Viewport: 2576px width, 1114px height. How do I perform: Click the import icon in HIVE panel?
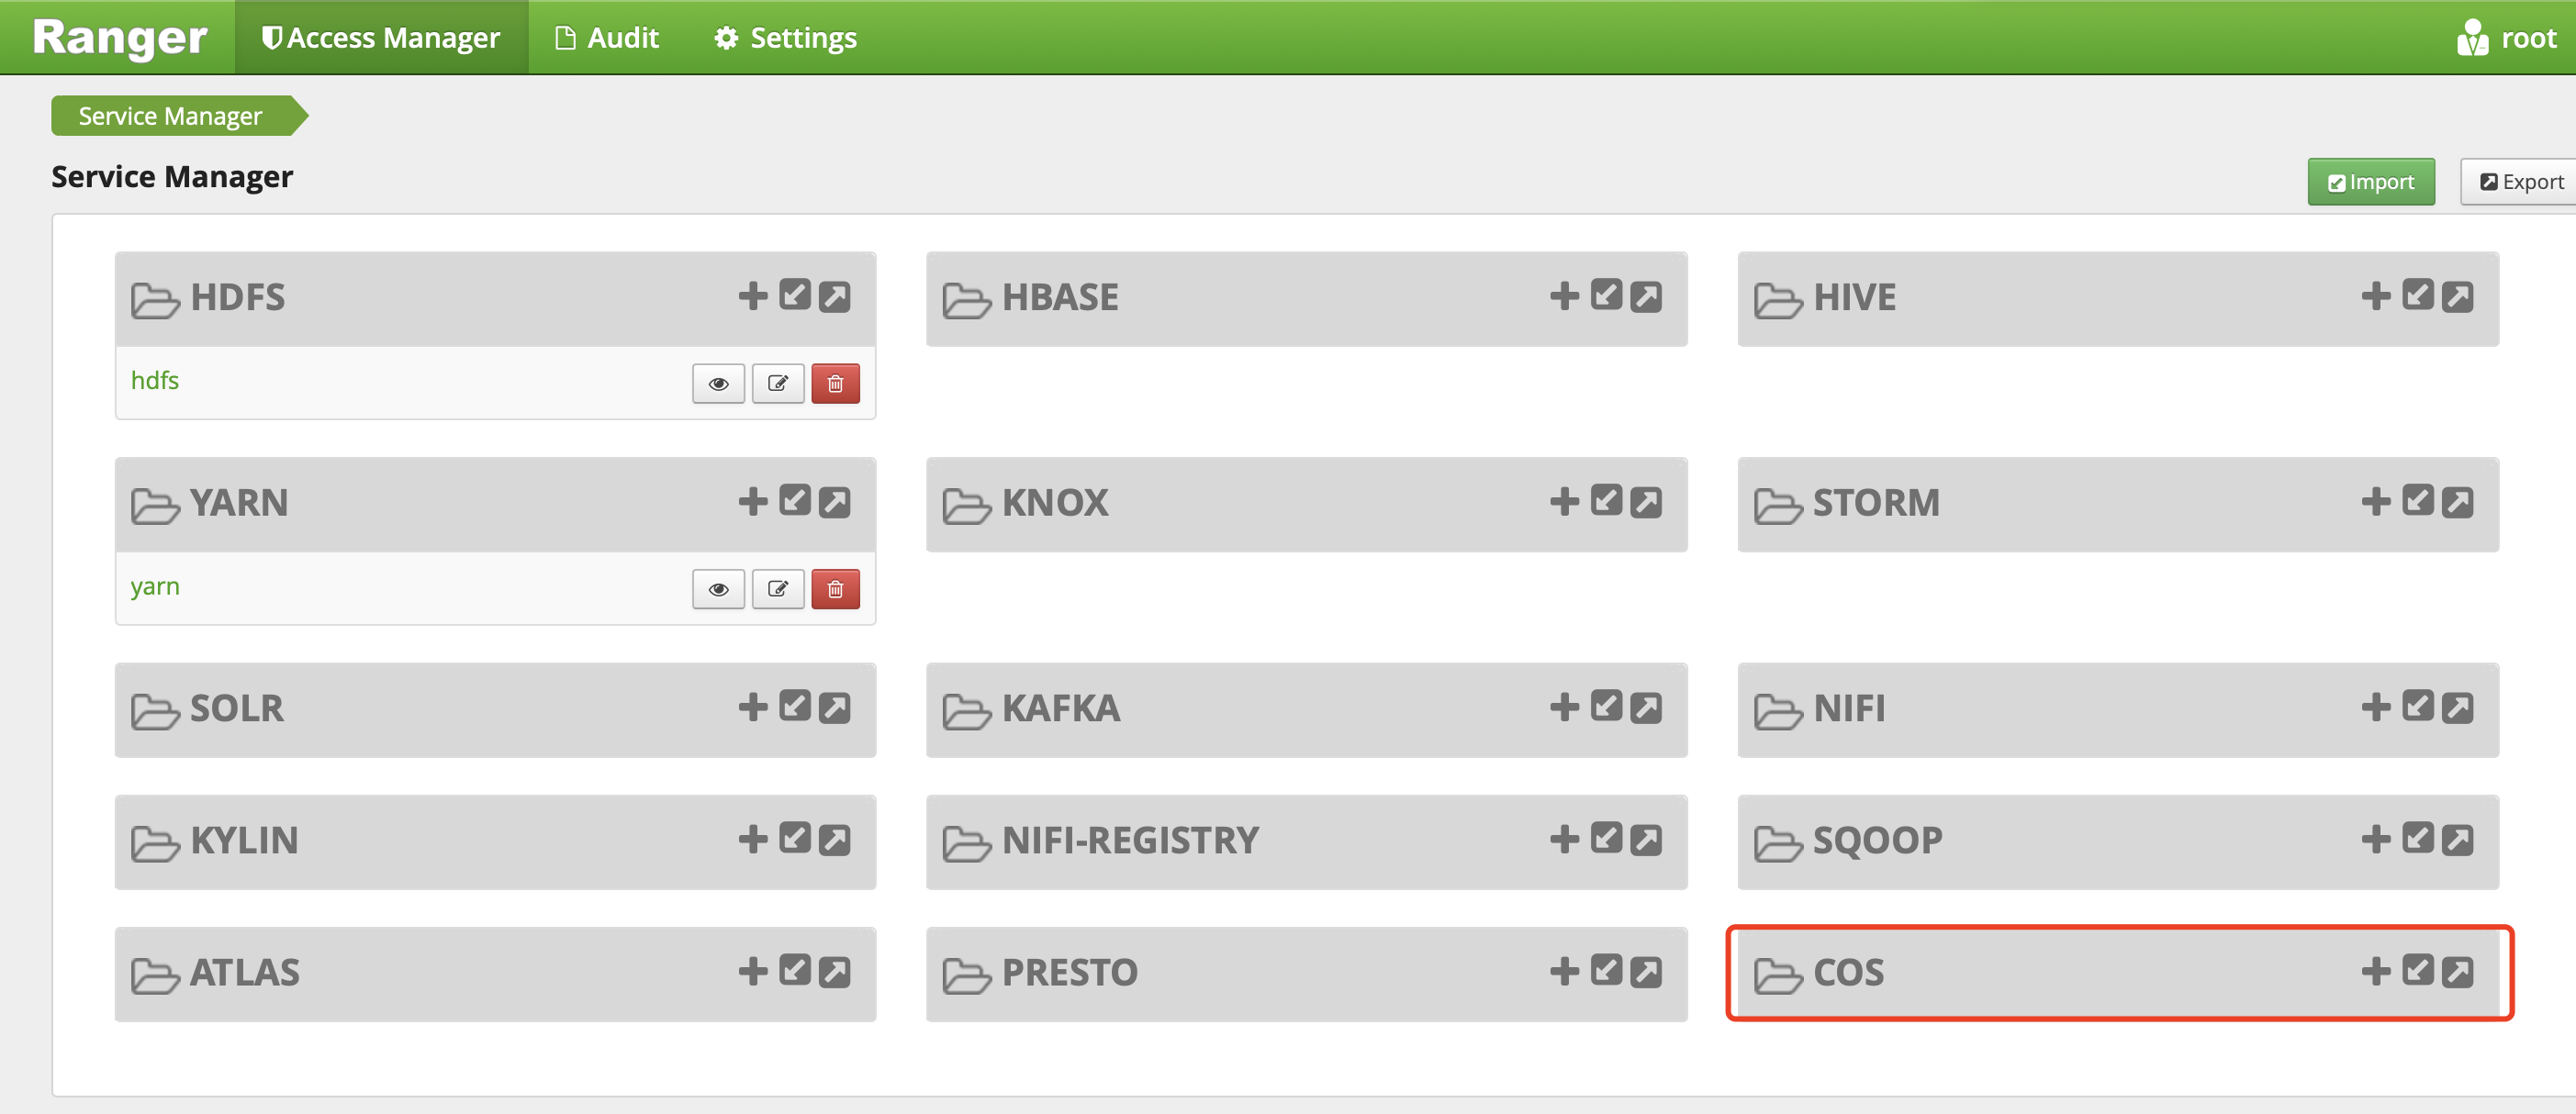point(2417,296)
